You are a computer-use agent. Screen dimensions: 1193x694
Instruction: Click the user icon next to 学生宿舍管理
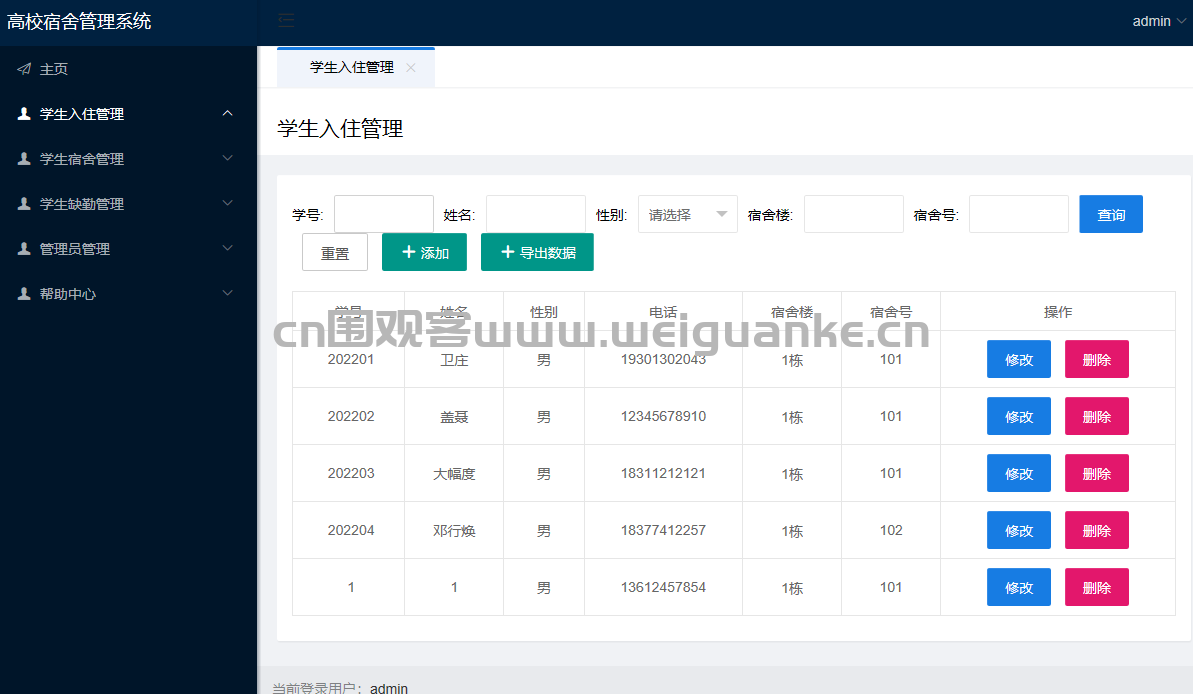click(x=24, y=158)
